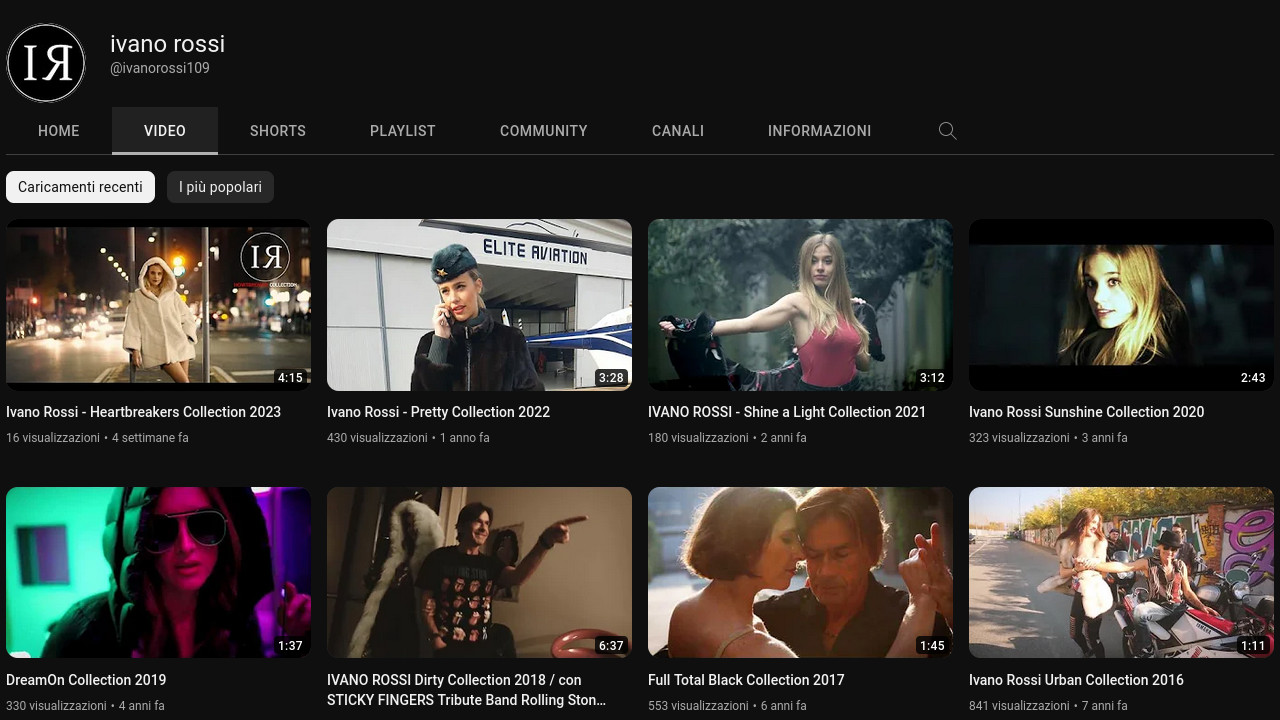Open the CANALI tab
Viewport: 1280px width, 720px height.
[678, 131]
